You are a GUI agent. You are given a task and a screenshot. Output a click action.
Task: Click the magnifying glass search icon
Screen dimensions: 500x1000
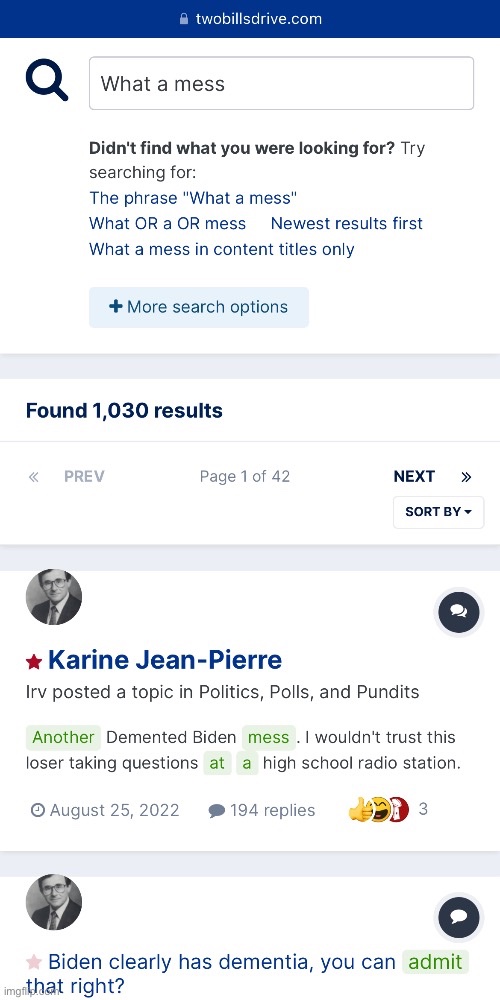coord(47,82)
